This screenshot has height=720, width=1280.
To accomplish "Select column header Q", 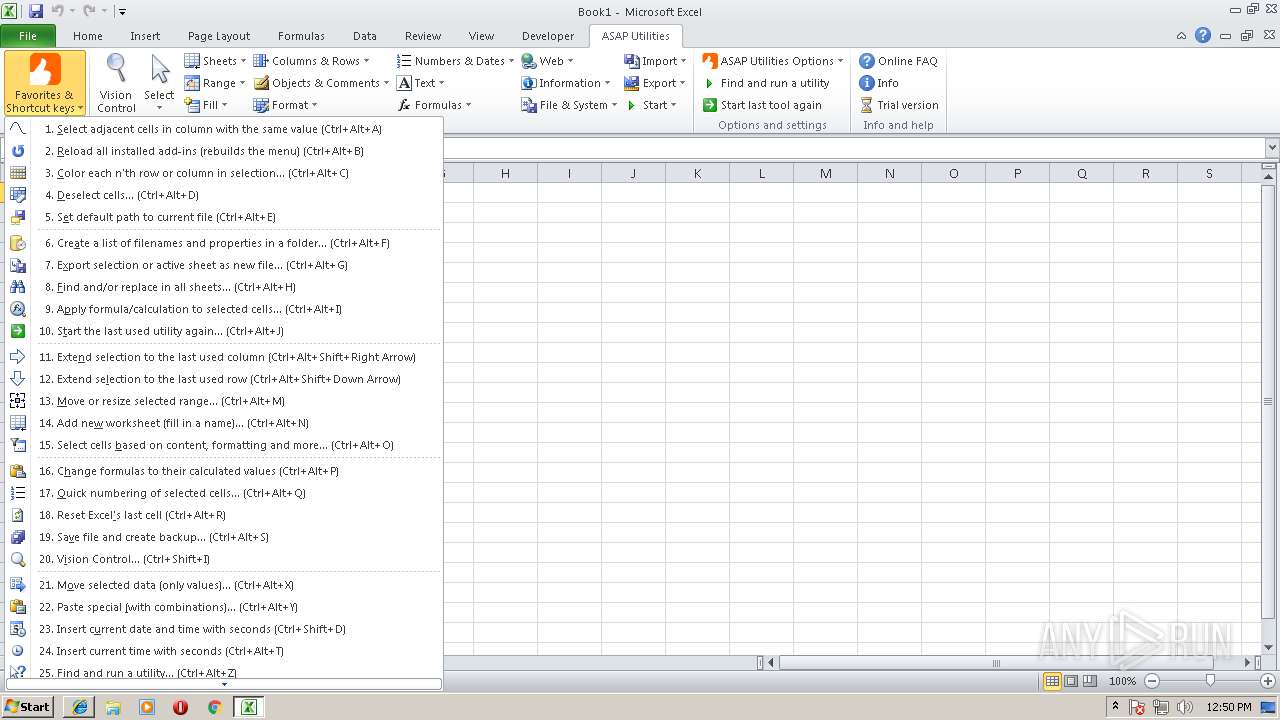I will pyautogui.click(x=1081, y=174).
